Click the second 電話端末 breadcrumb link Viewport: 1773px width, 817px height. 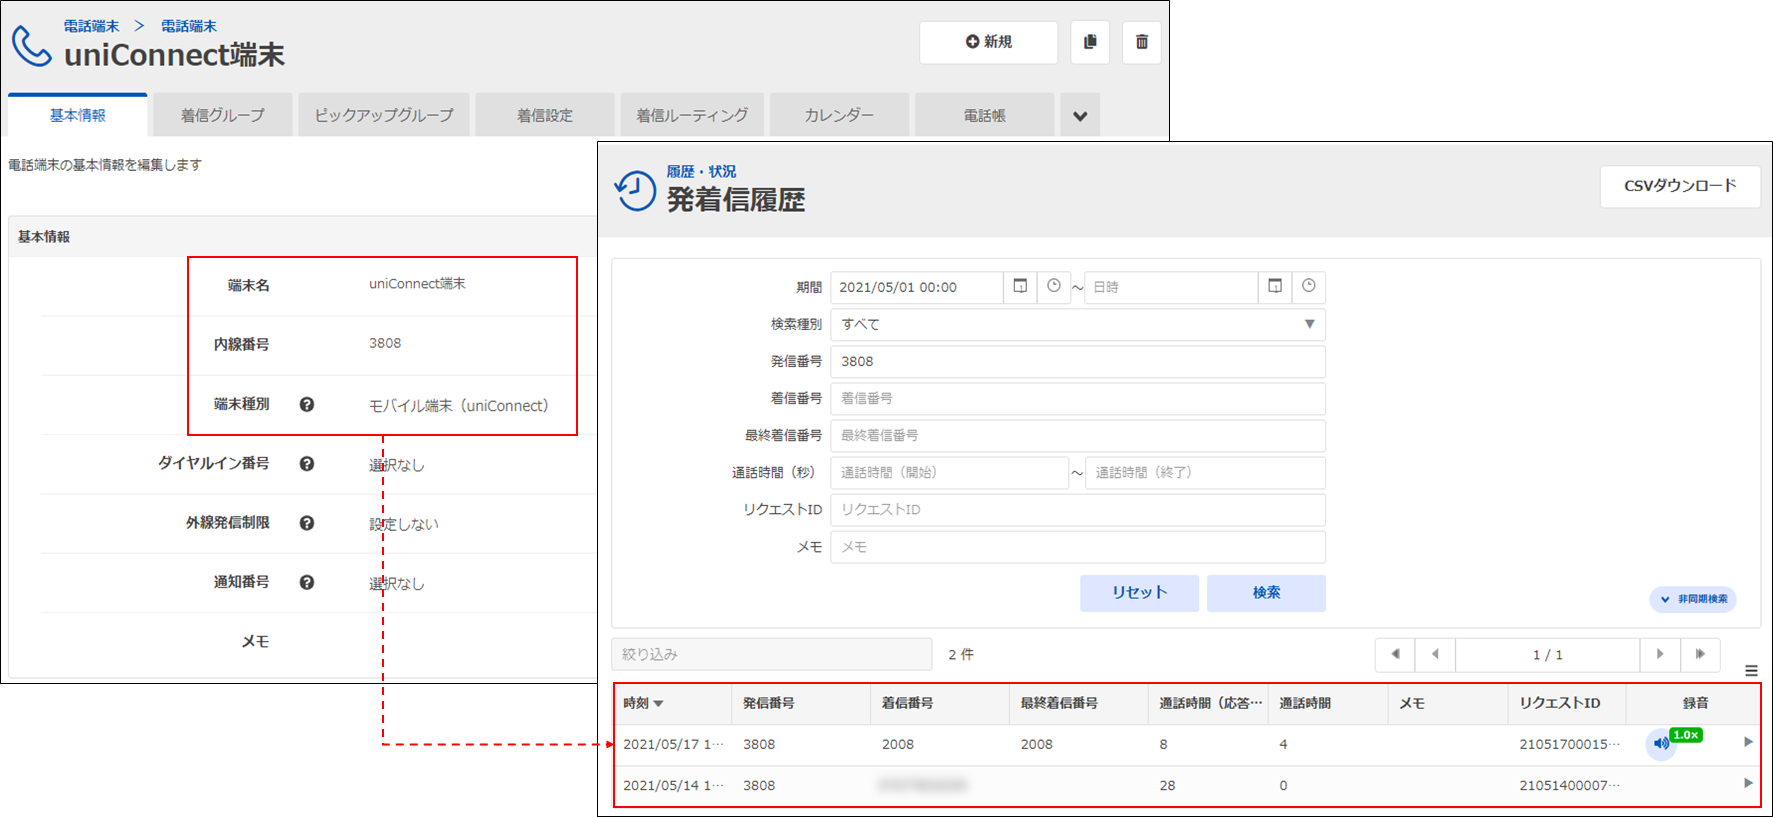coord(189,26)
